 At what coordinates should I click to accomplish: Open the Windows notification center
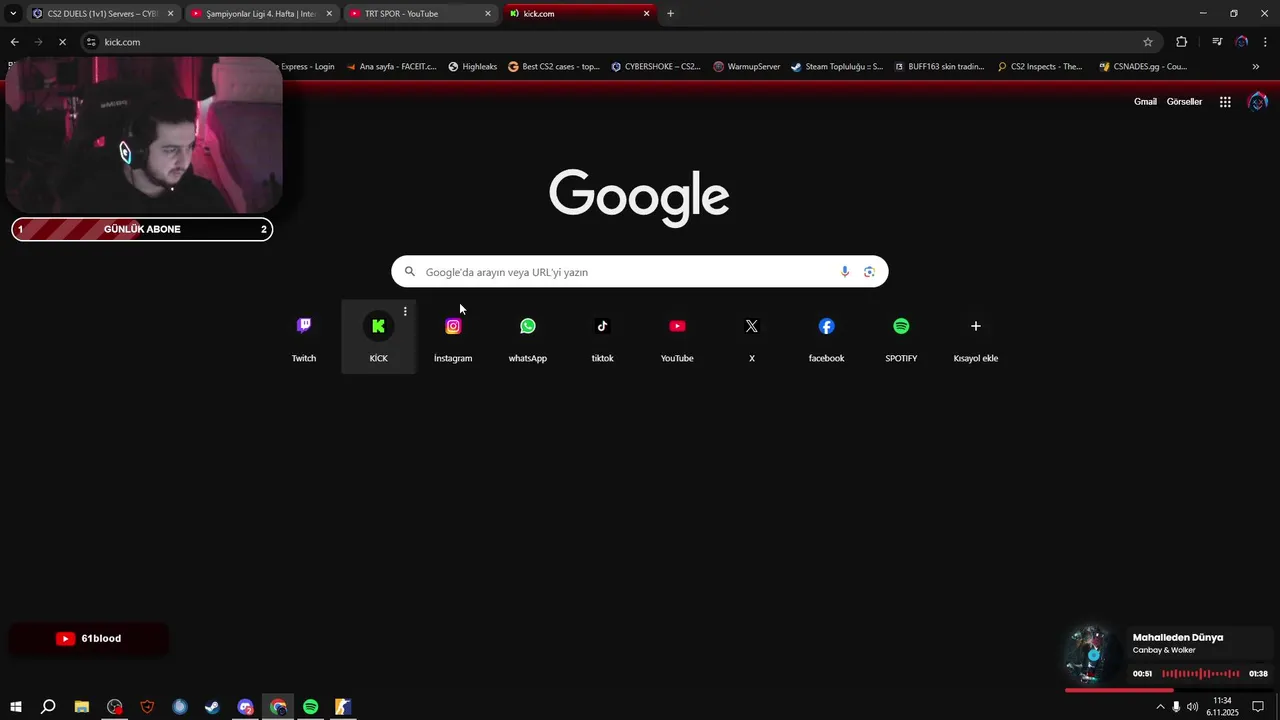pos(1258,707)
